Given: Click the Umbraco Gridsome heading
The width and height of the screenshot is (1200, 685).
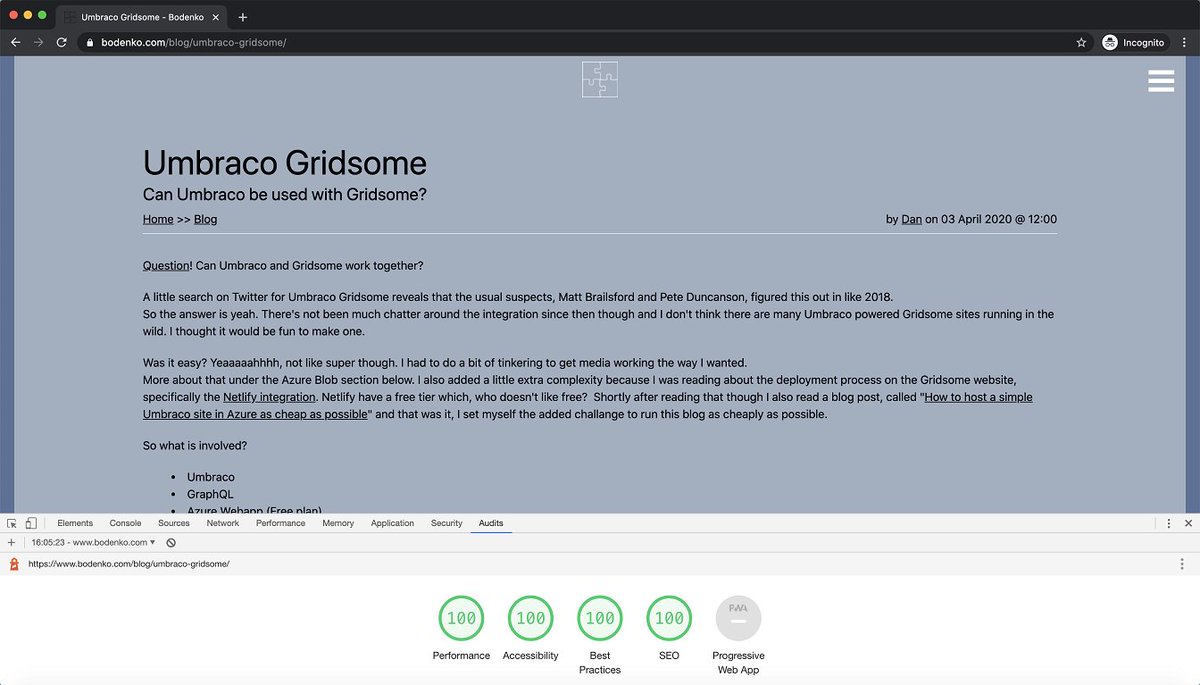Looking at the screenshot, I should click(x=285, y=163).
